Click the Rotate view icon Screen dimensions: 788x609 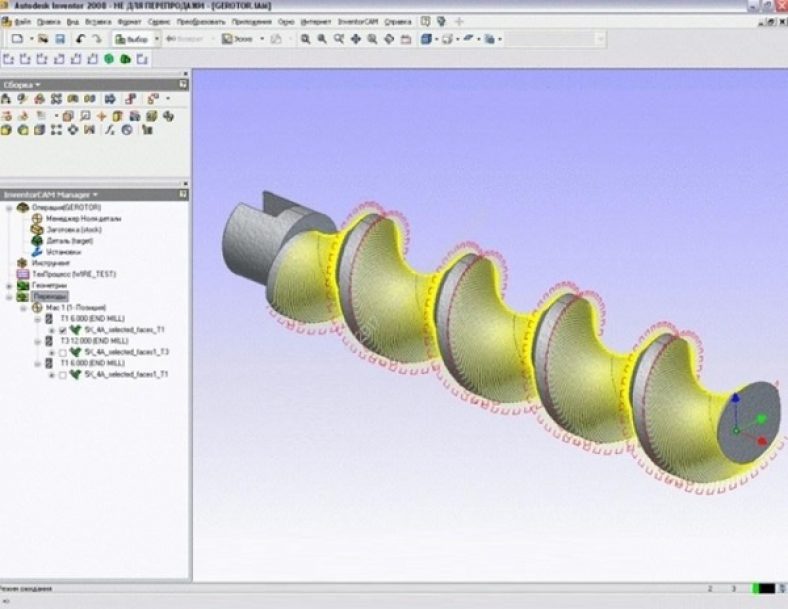point(389,39)
